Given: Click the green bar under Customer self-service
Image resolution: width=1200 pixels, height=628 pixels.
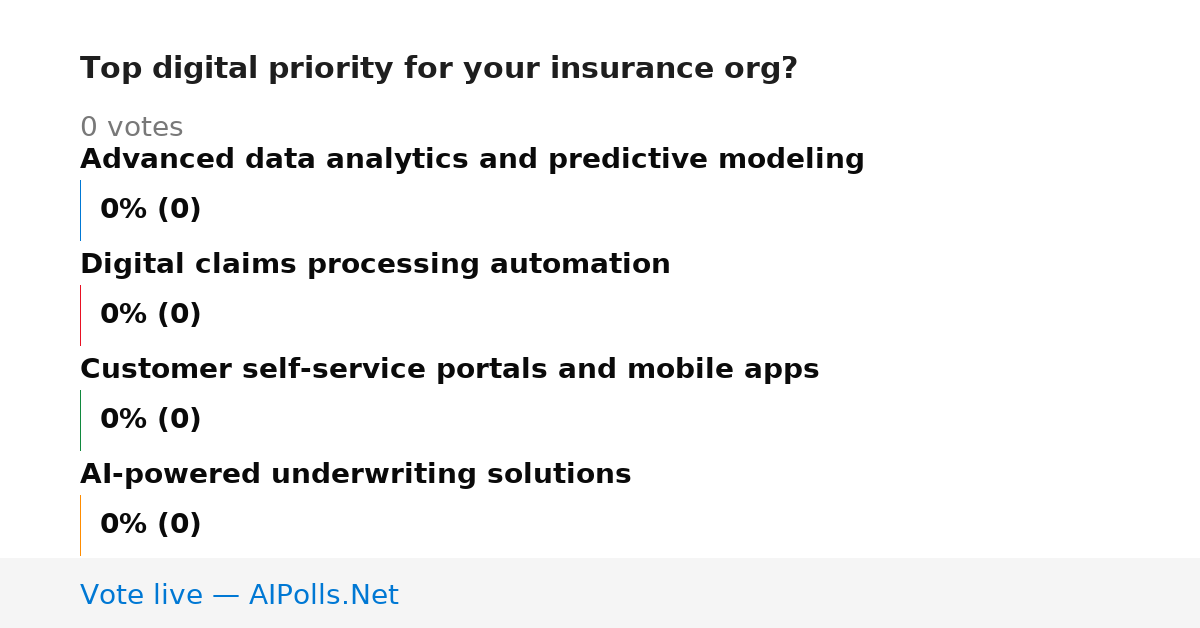Looking at the screenshot, I should 80,420.
